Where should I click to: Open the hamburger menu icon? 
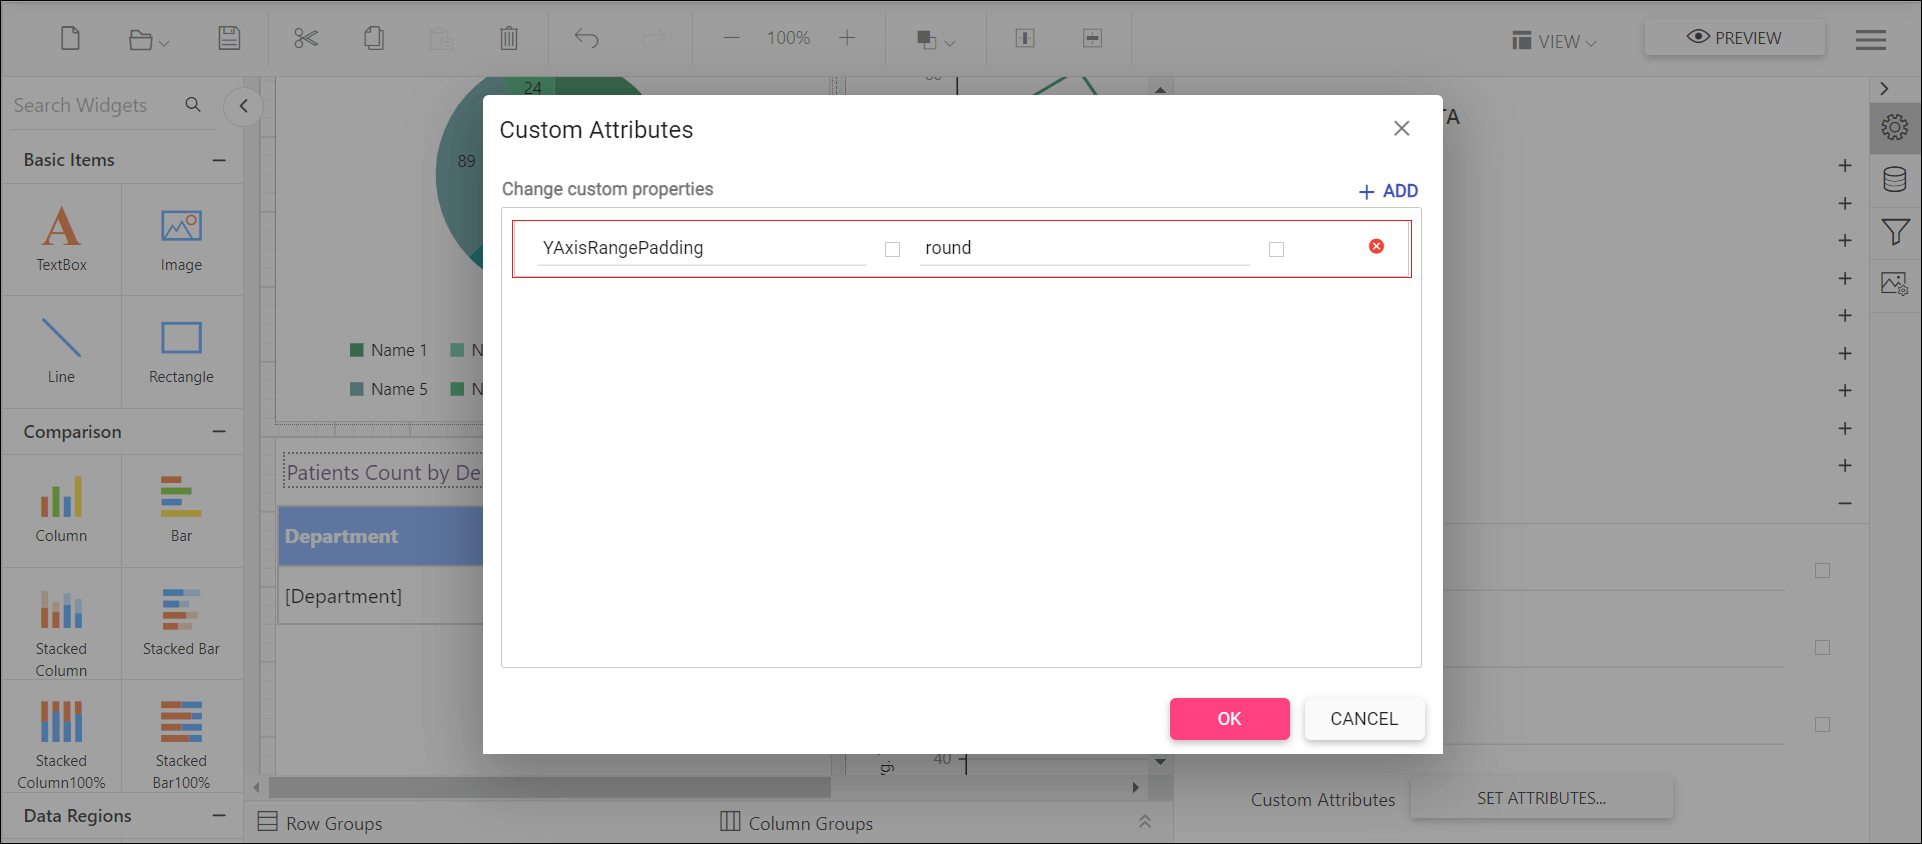[1871, 40]
